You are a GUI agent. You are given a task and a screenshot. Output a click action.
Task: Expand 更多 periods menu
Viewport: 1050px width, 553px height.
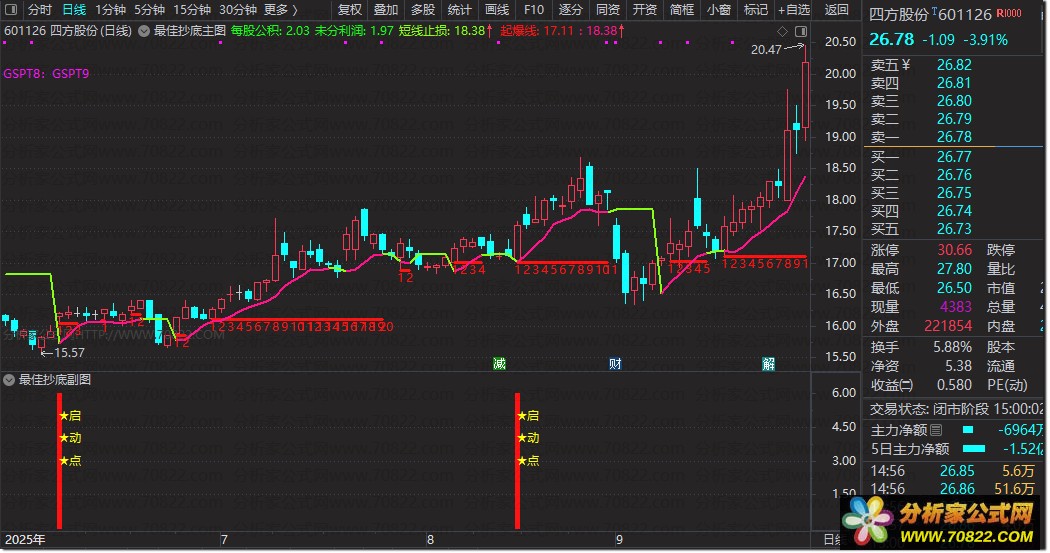(x=281, y=9)
